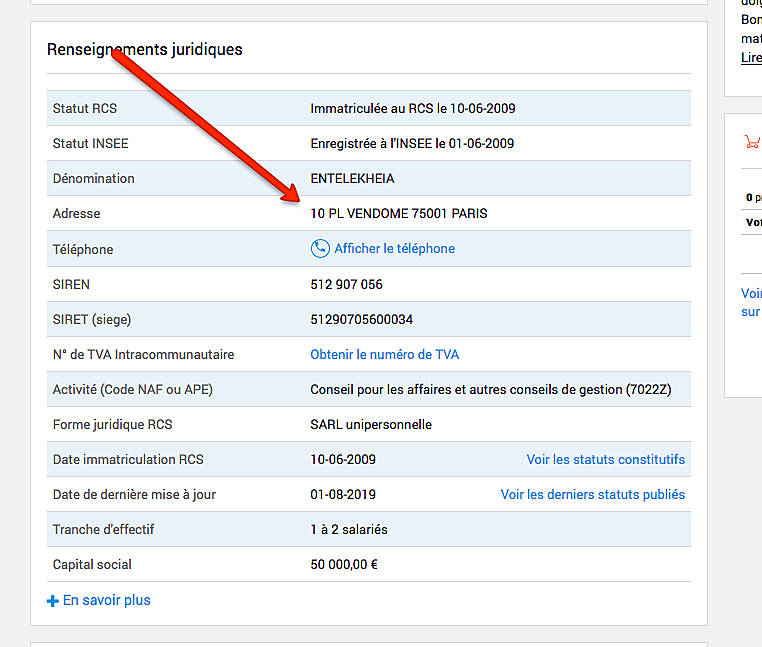This screenshot has height=647, width=762.
Task: Expand En savoir plus
Action: tap(106, 600)
